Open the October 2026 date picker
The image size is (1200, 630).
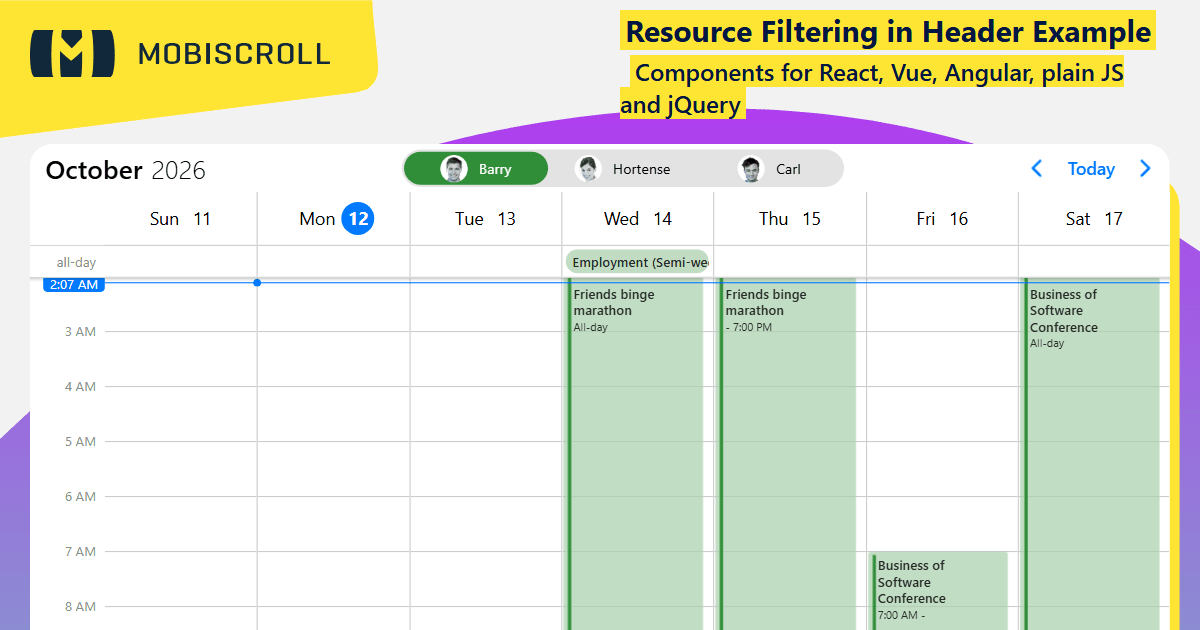126,170
